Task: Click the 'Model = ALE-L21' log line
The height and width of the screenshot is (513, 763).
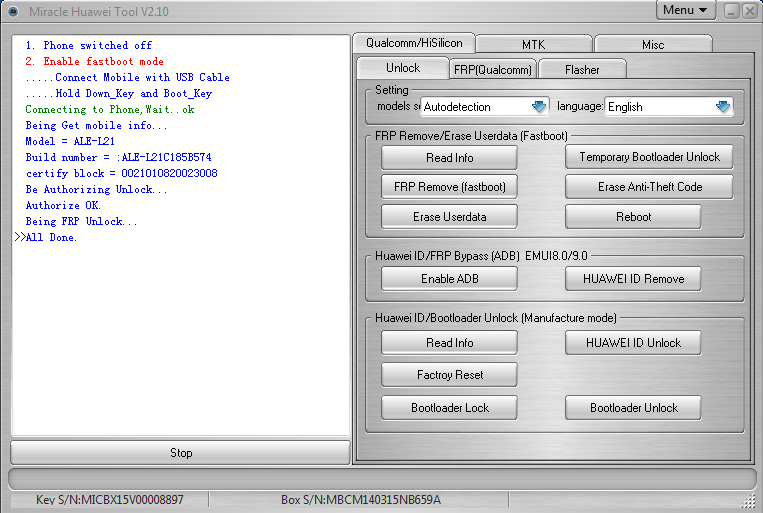Action: 70,141
